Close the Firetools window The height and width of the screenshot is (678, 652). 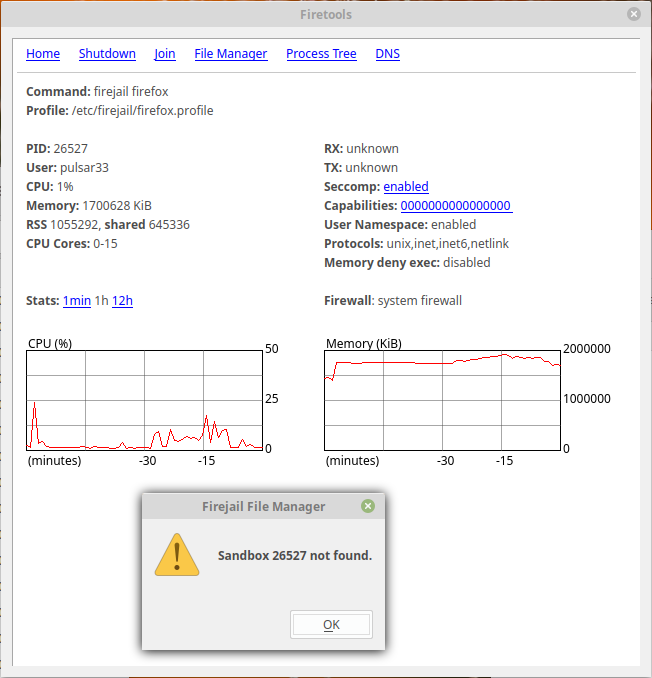pos(634,14)
